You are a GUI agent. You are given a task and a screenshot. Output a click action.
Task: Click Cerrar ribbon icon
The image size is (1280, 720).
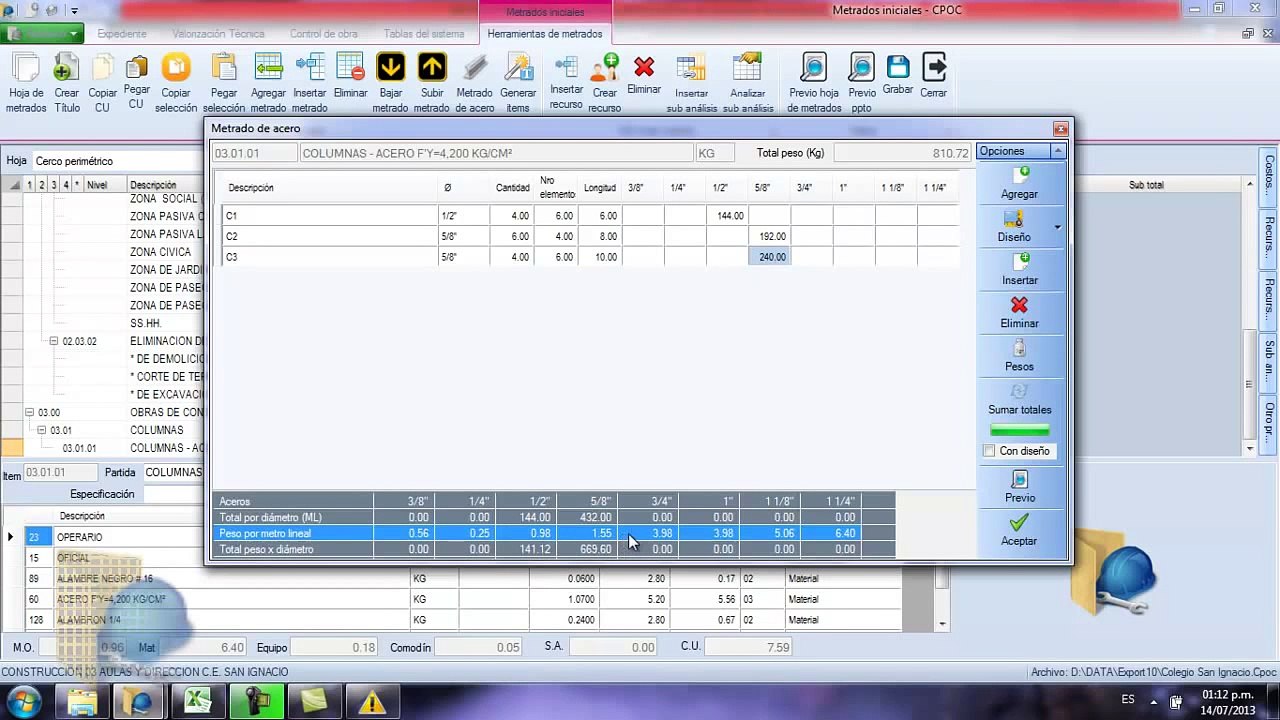click(934, 67)
